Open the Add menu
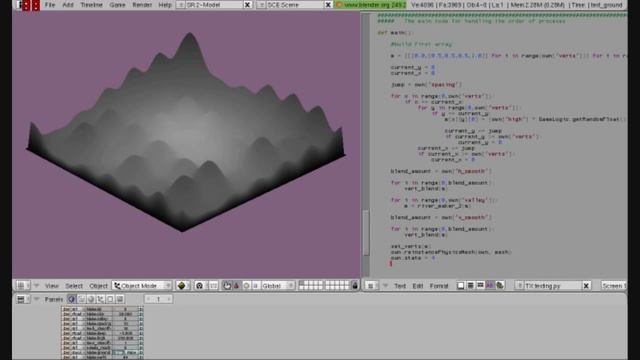640x360 pixels. [68, 5]
